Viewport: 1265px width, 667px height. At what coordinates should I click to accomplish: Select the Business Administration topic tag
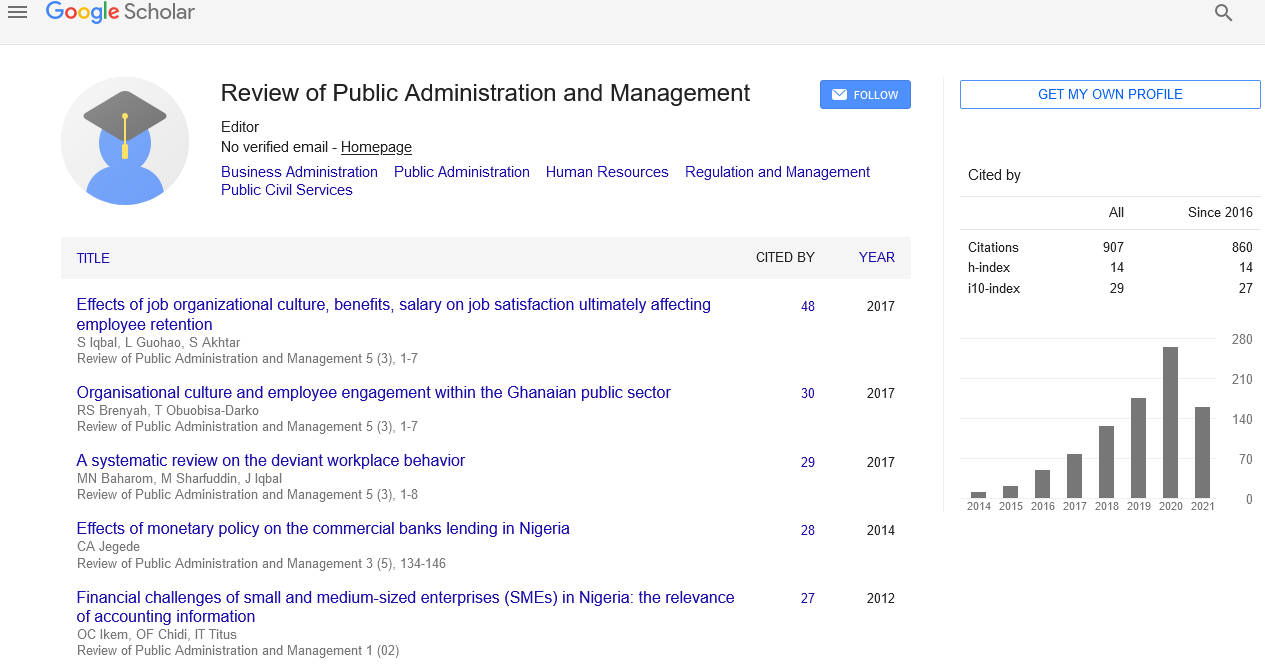tap(299, 172)
